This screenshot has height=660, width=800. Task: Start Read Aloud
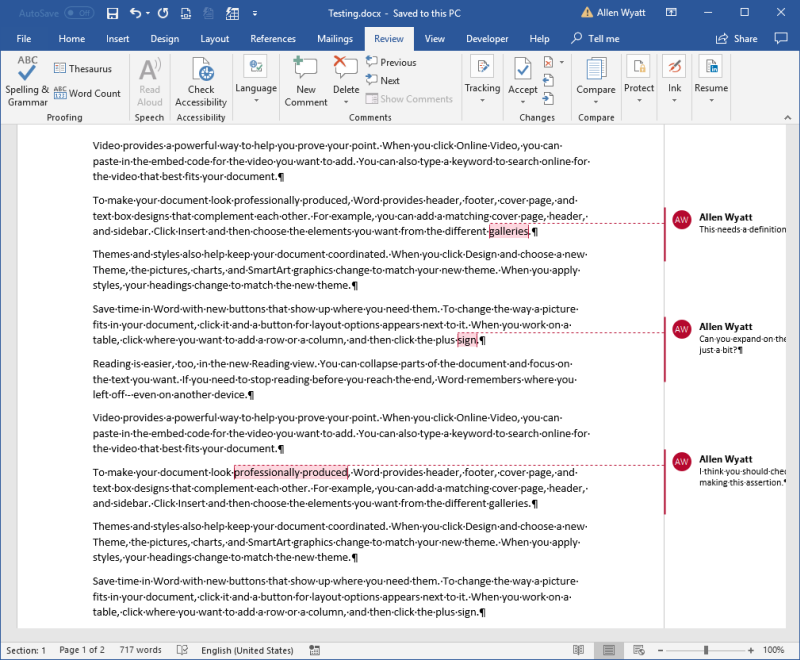[149, 82]
